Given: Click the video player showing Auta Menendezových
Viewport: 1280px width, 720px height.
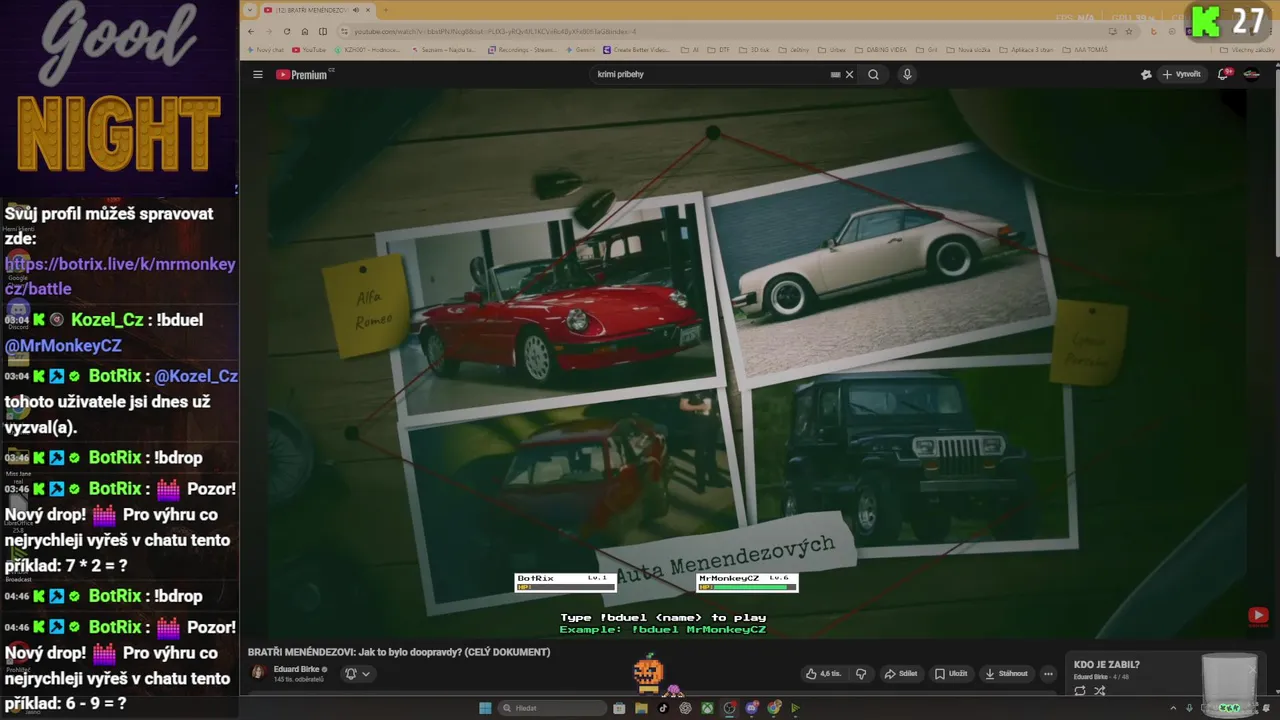Looking at the screenshot, I should tap(757, 362).
